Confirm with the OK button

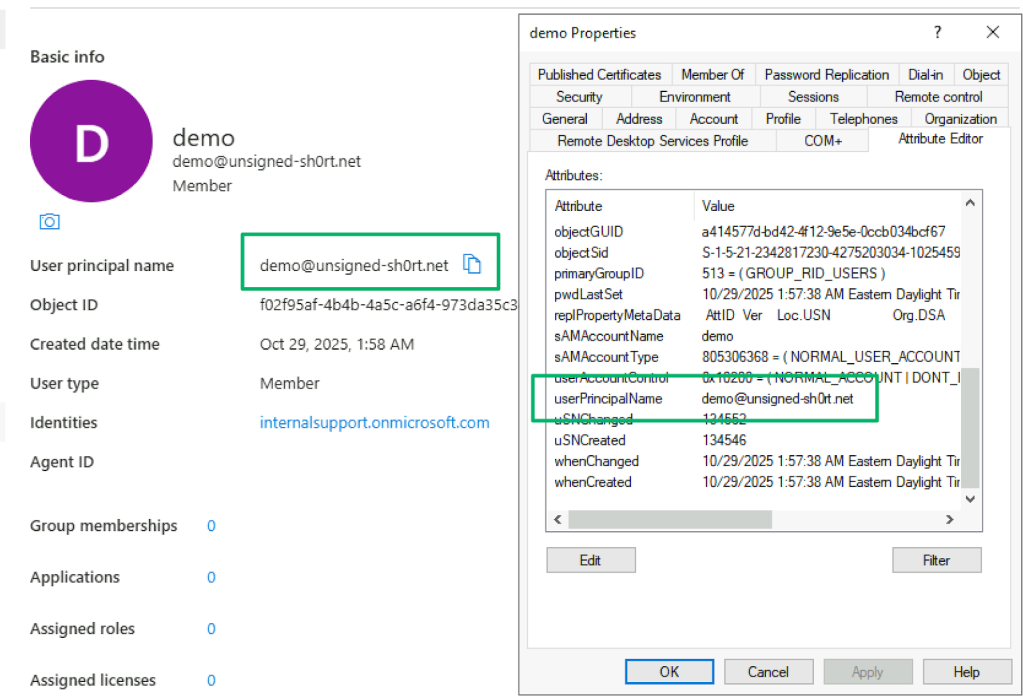pos(669,672)
